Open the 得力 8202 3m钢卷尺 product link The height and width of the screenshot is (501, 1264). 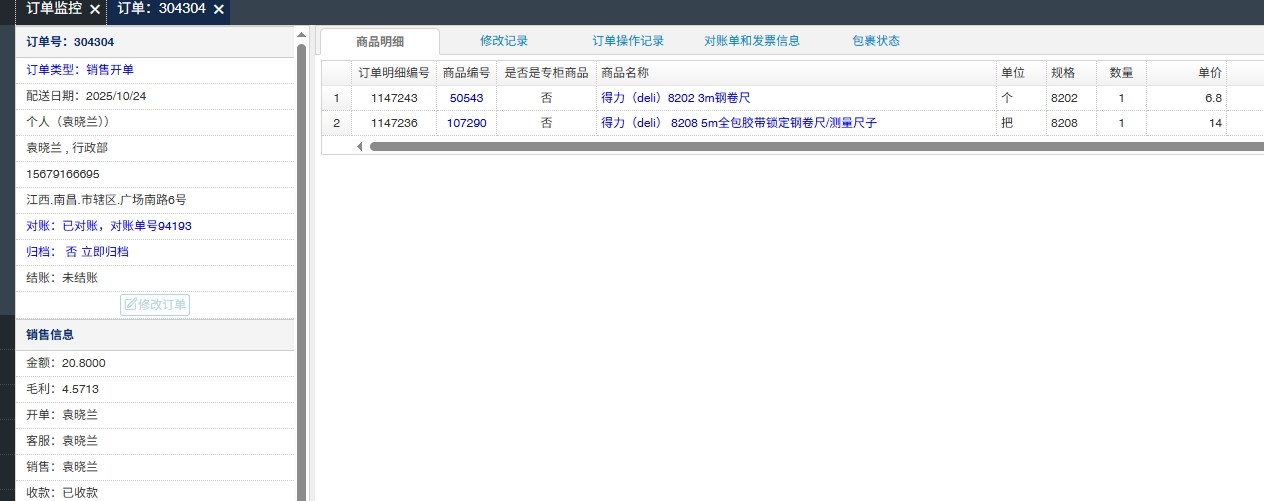click(675, 98)
